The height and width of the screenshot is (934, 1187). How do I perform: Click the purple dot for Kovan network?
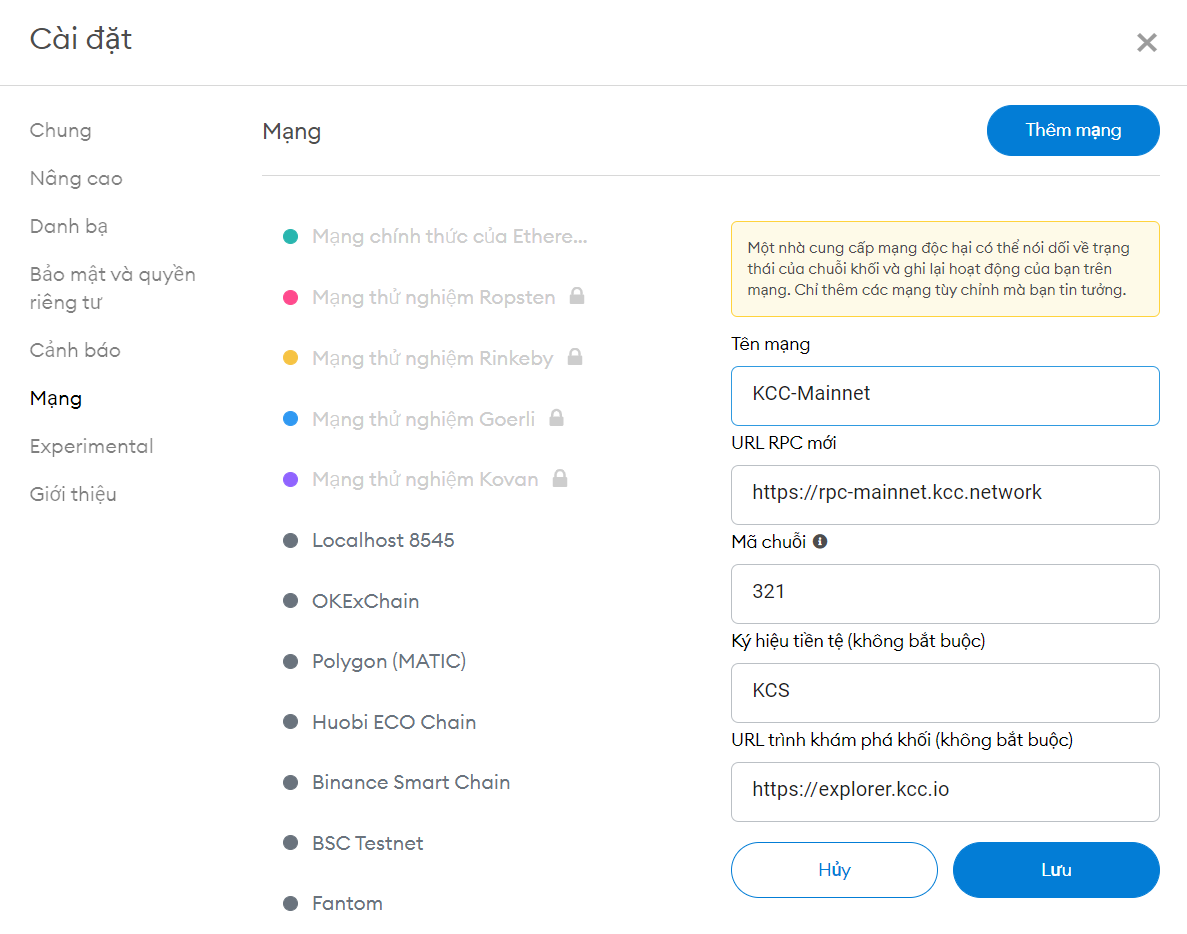(290, 479)
